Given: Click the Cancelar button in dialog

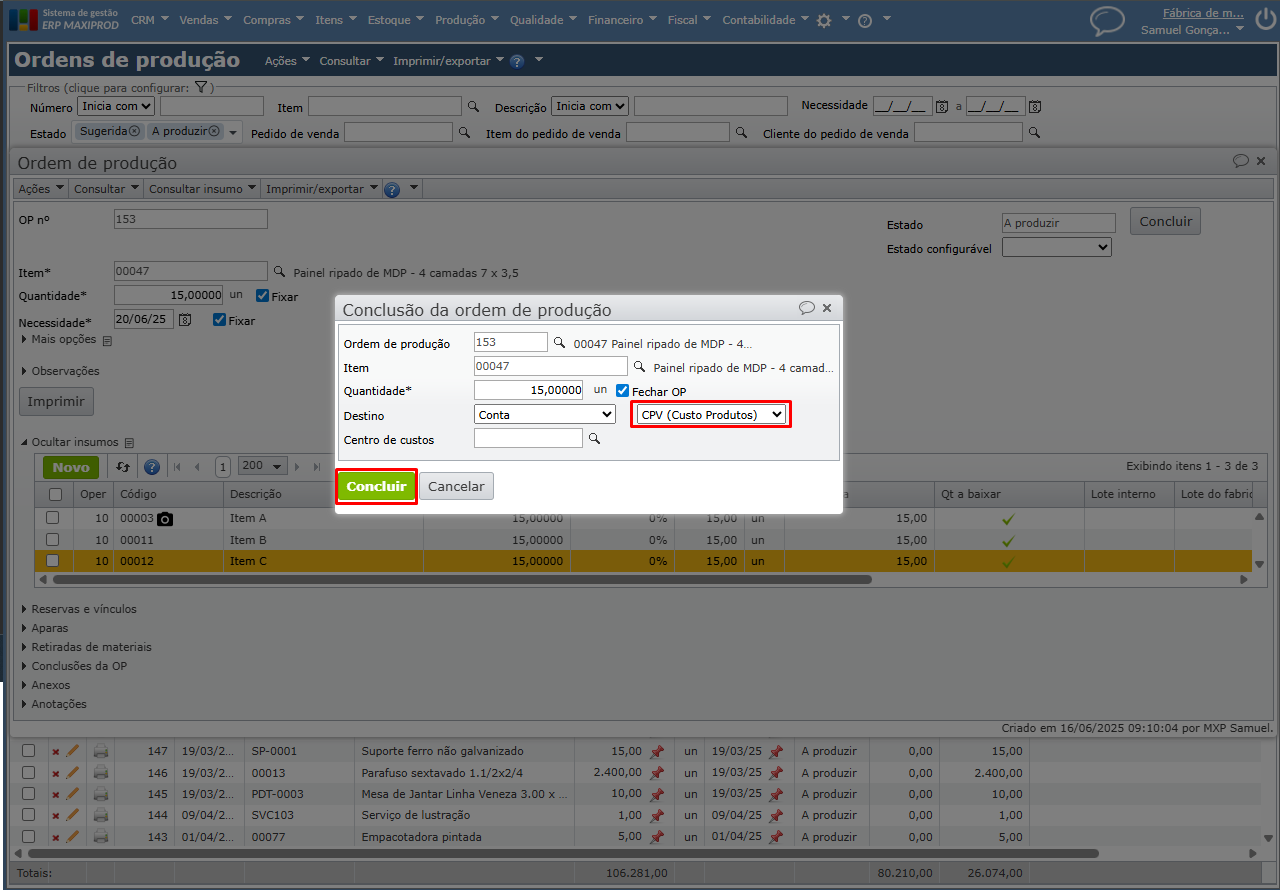Looking at the screenshot, I should [x=456, y=486].
